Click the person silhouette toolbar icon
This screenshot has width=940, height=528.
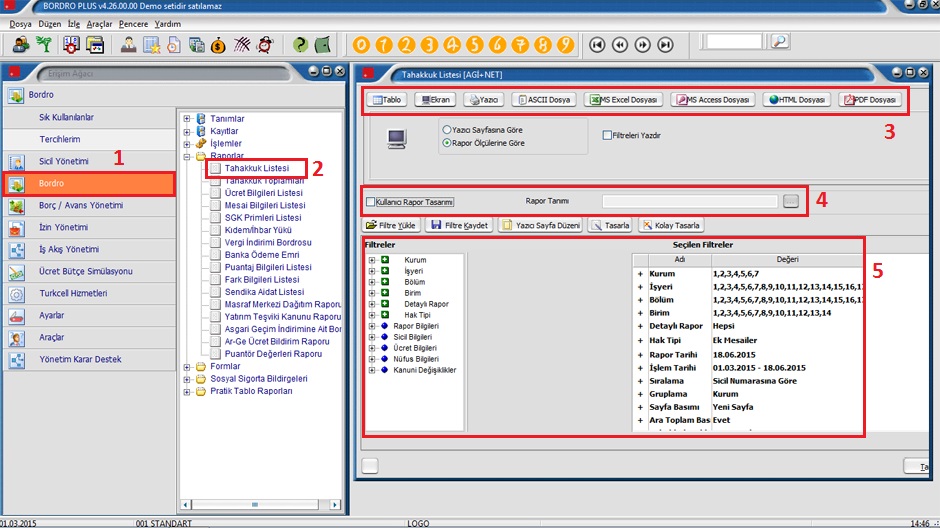(x=128, y=45)
